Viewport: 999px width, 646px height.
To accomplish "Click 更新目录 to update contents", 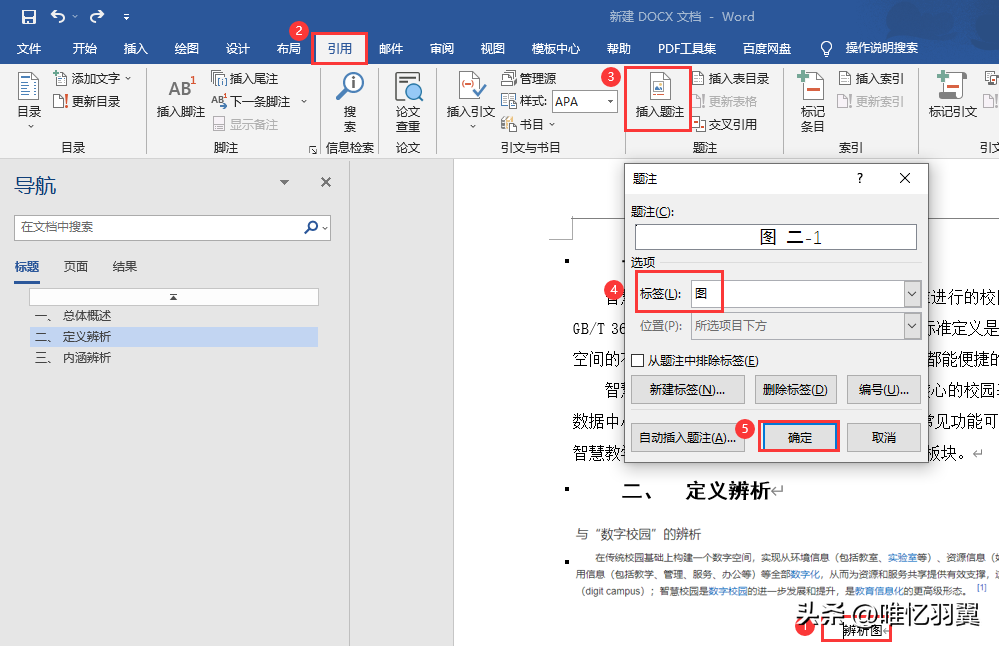I will [87, 101].
